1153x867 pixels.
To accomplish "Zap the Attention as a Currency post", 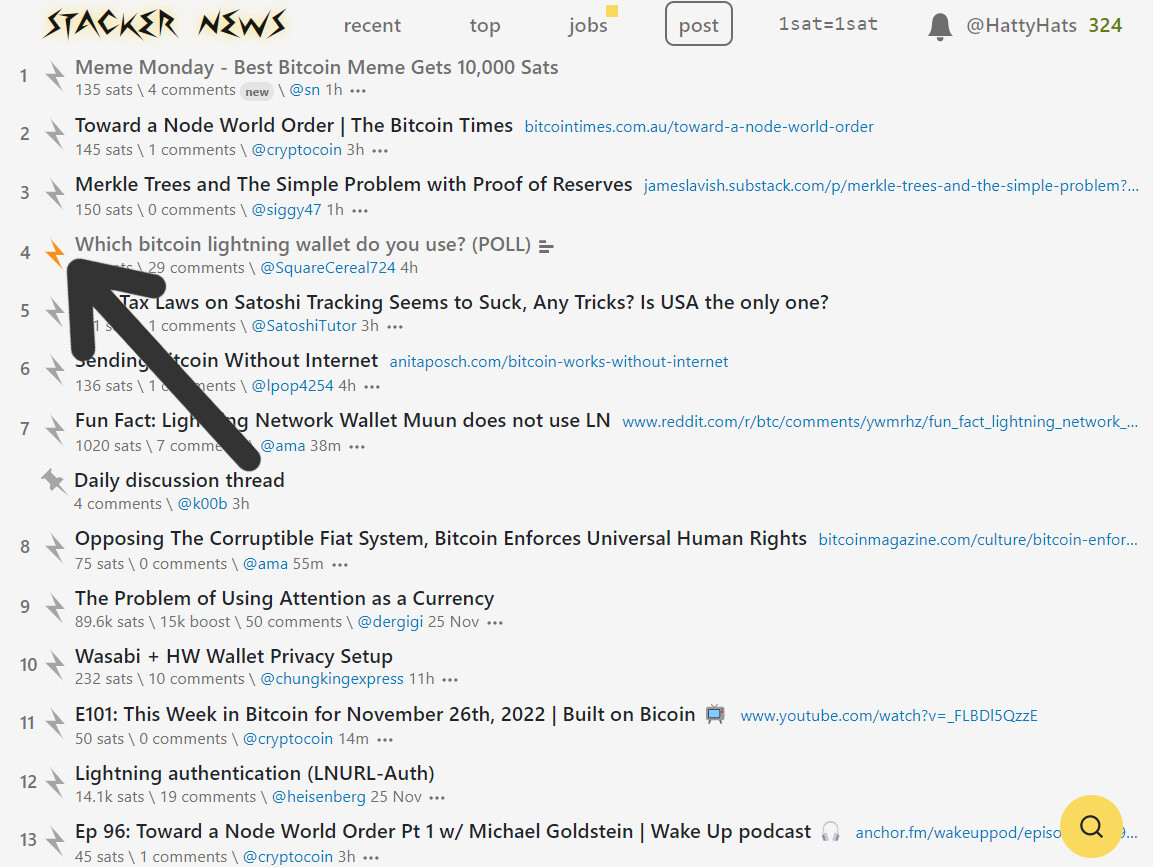I will [x=55, y=607].
